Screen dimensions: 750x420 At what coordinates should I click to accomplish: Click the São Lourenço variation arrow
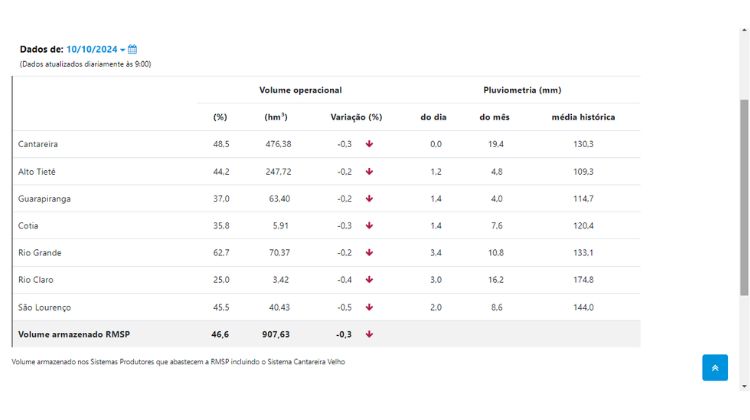click(369, 306)
